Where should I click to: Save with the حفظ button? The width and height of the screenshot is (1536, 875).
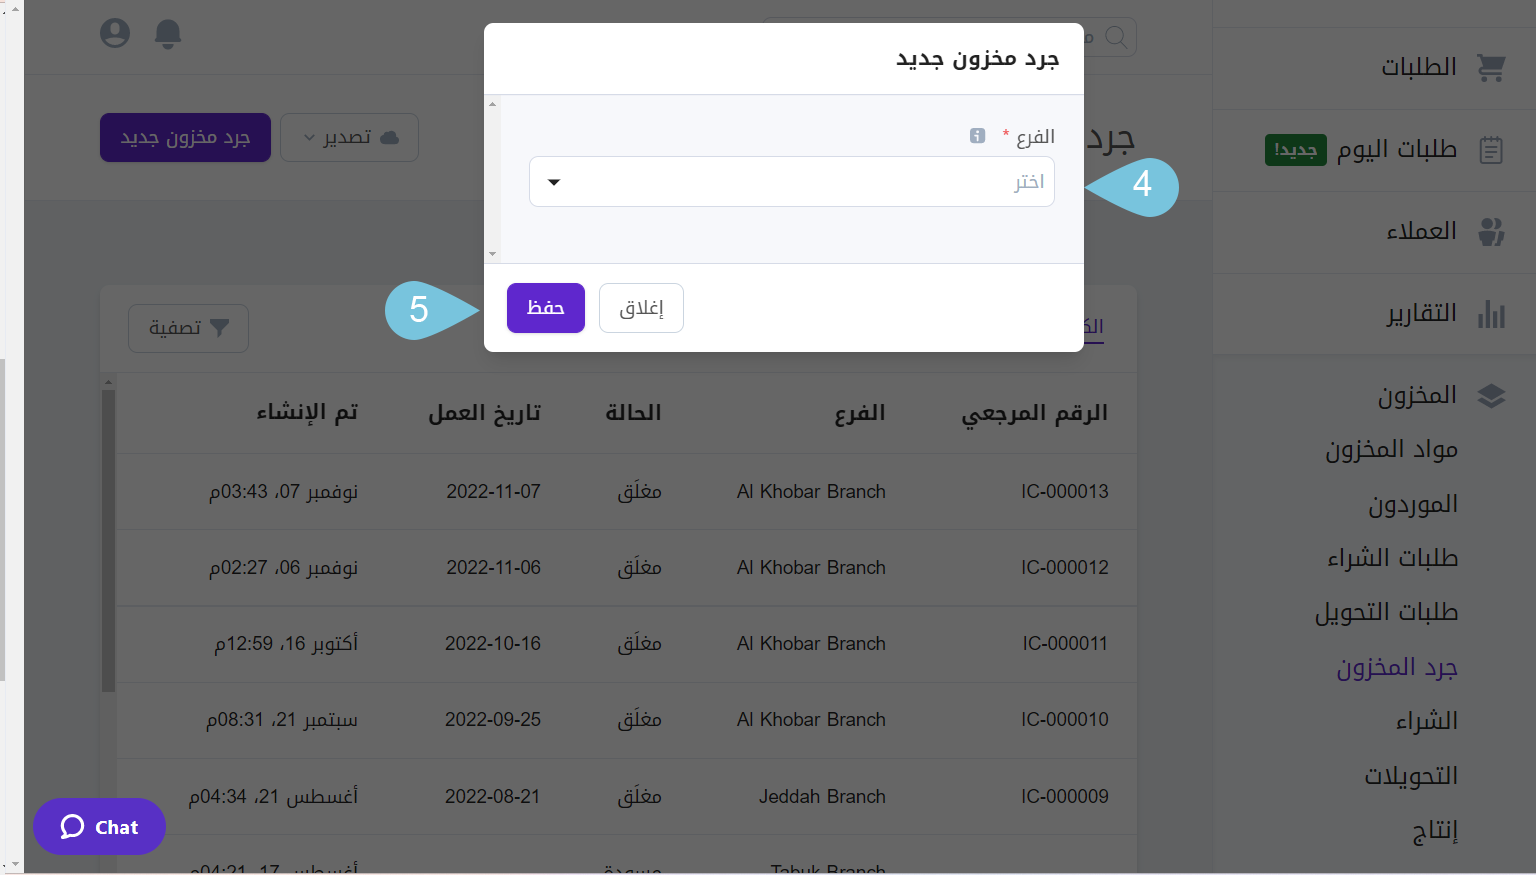coord(545,308)
